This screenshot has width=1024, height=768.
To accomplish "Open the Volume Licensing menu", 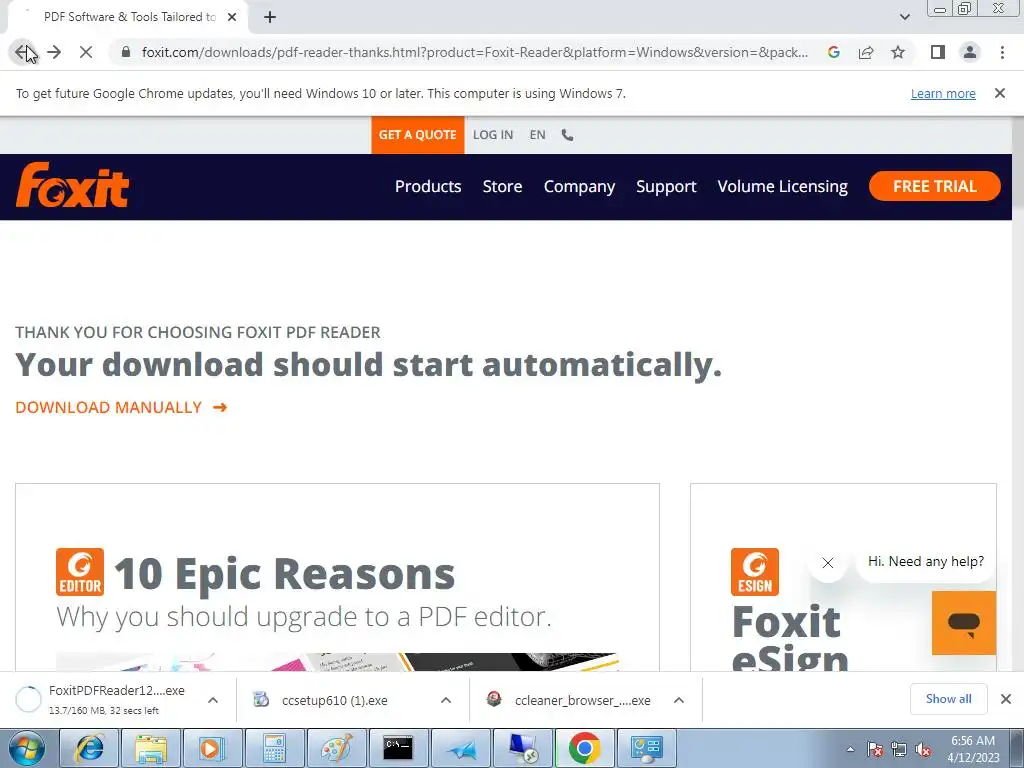I will (x=782, y=187).
